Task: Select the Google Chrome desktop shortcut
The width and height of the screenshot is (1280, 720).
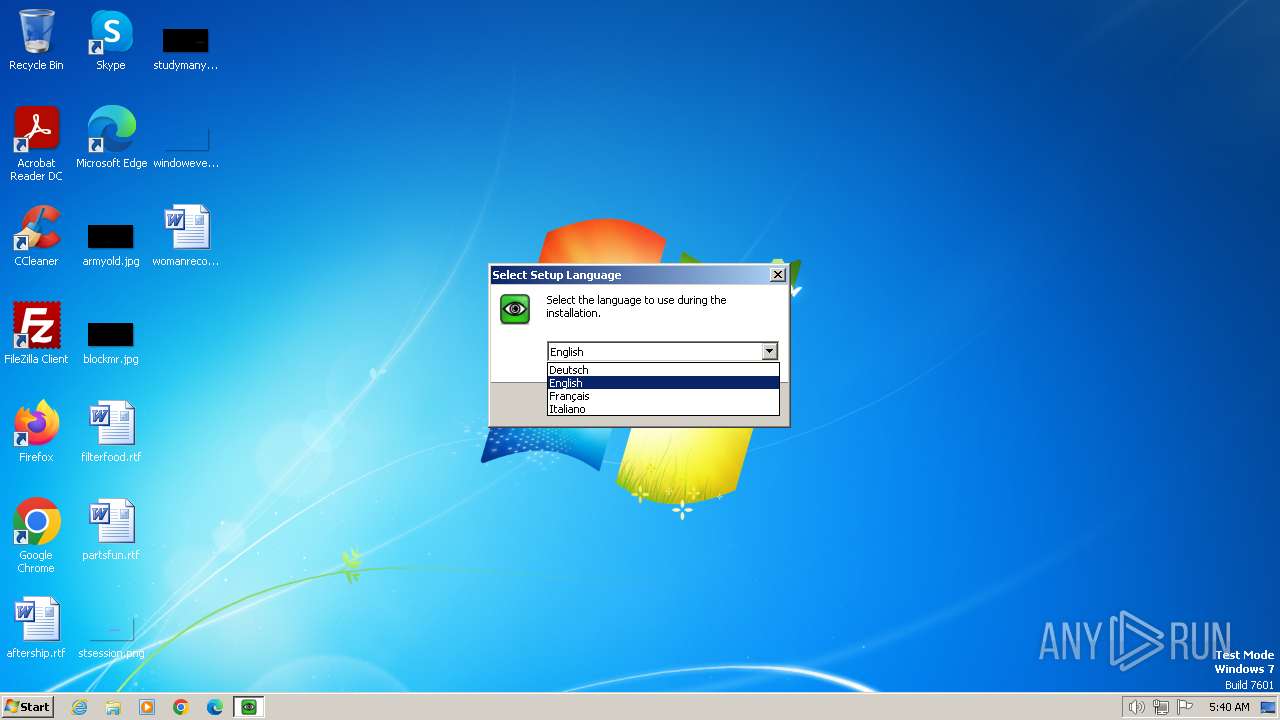Action: 36,536
